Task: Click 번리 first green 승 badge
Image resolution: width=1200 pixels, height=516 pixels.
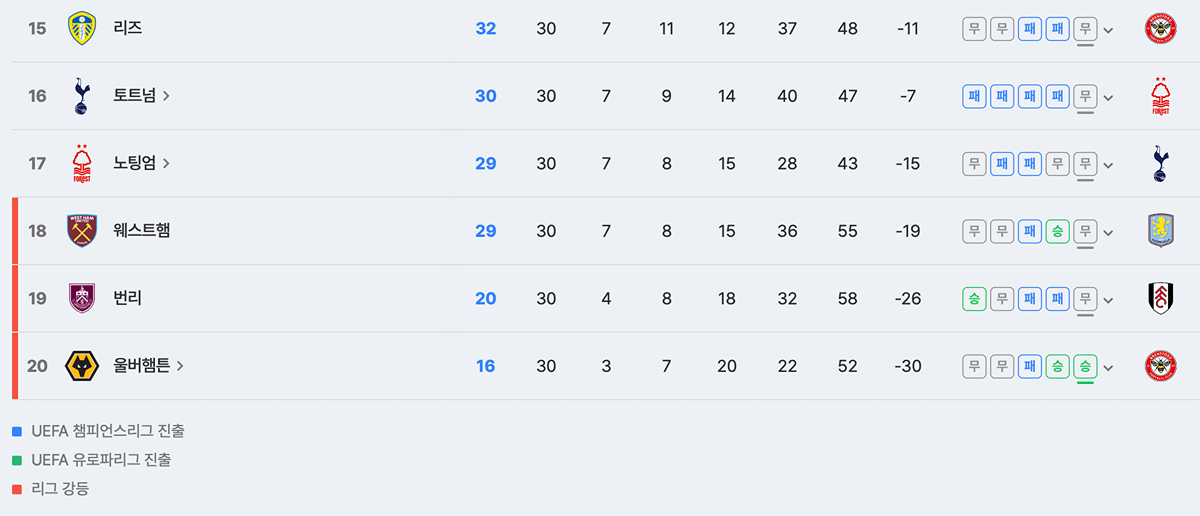Action: coord(974,298)
